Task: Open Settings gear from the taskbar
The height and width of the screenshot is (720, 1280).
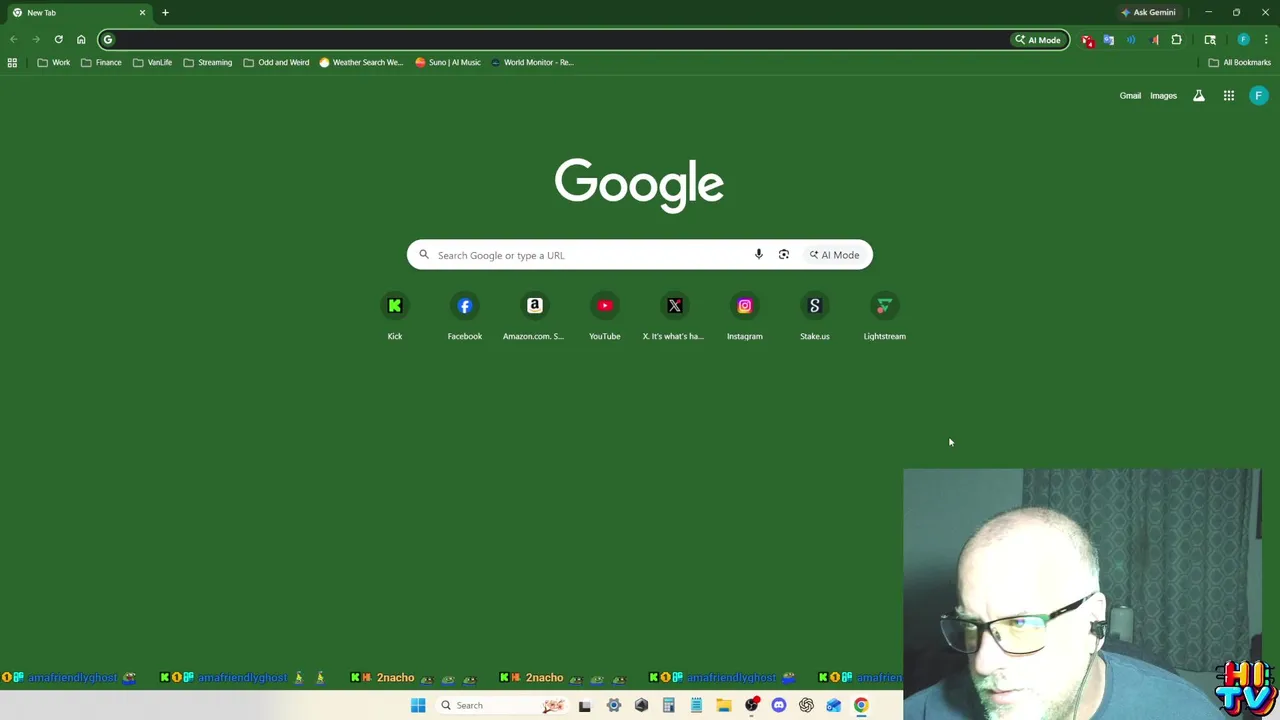Action: pyautogui.click(x=614, y=705)
